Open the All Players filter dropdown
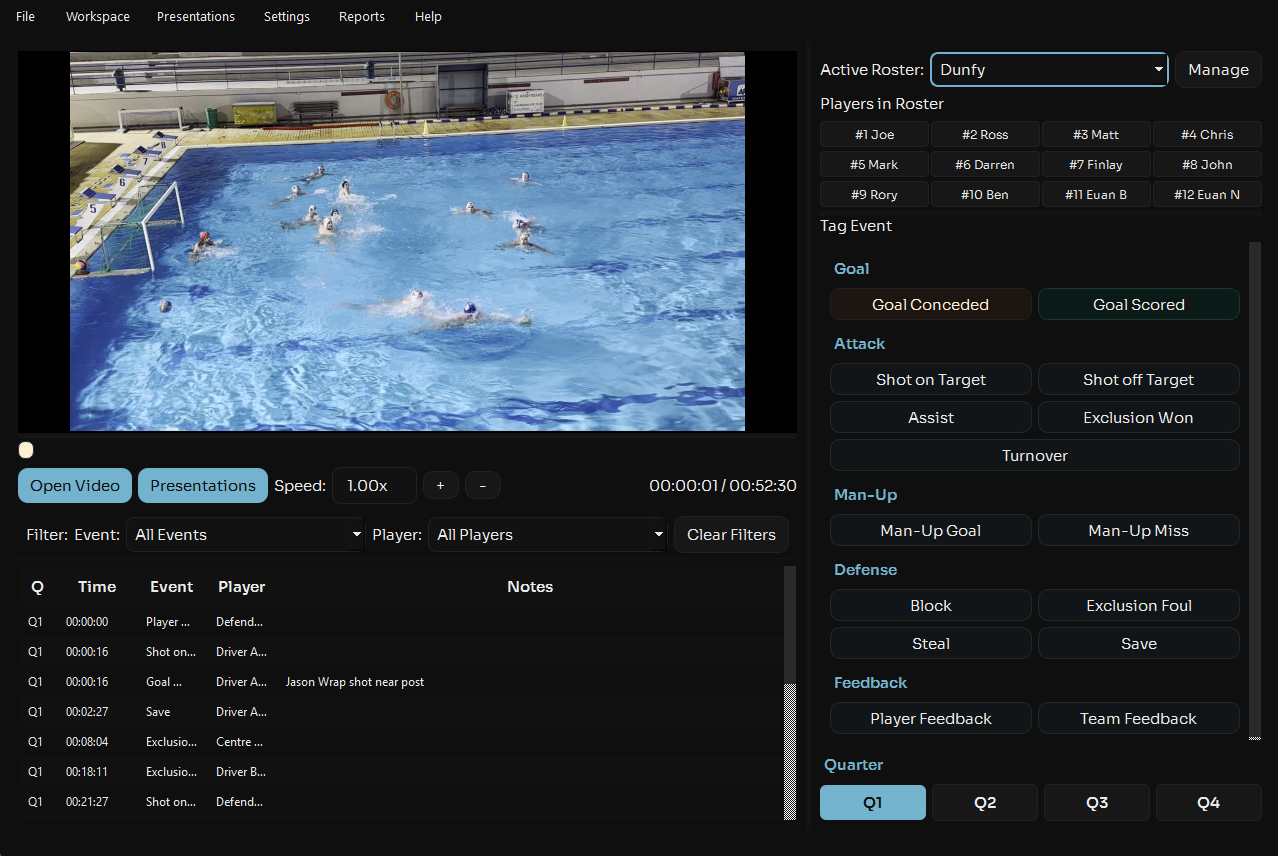 click(x=547, y=534)
